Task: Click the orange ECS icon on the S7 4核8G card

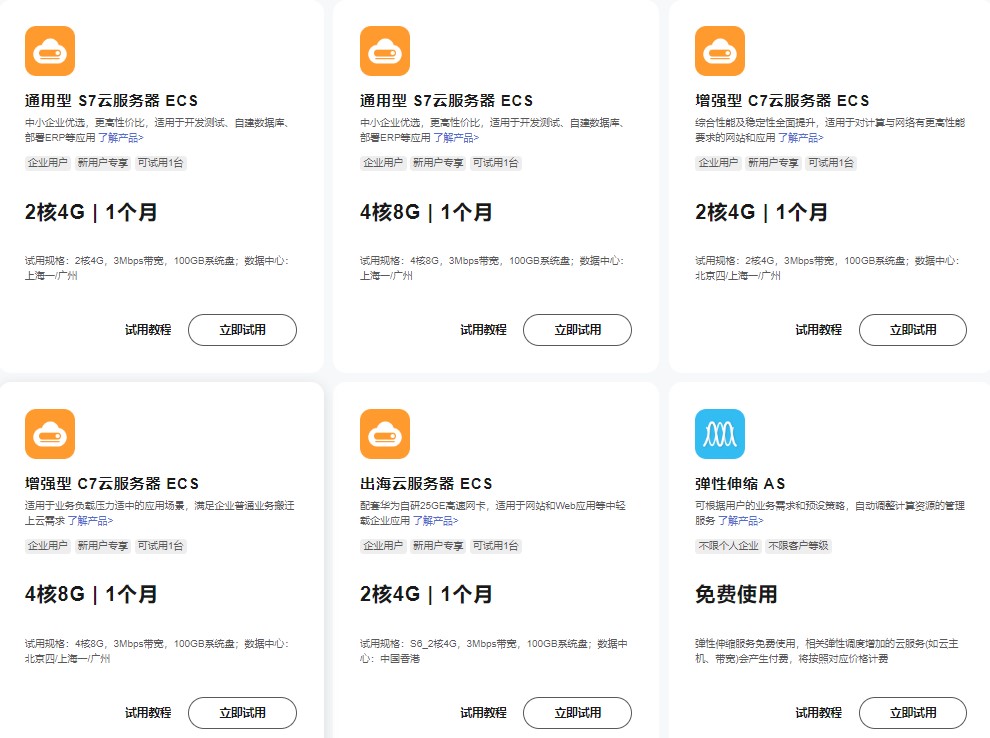Action: pyautogui.click(x=385, y=51)
